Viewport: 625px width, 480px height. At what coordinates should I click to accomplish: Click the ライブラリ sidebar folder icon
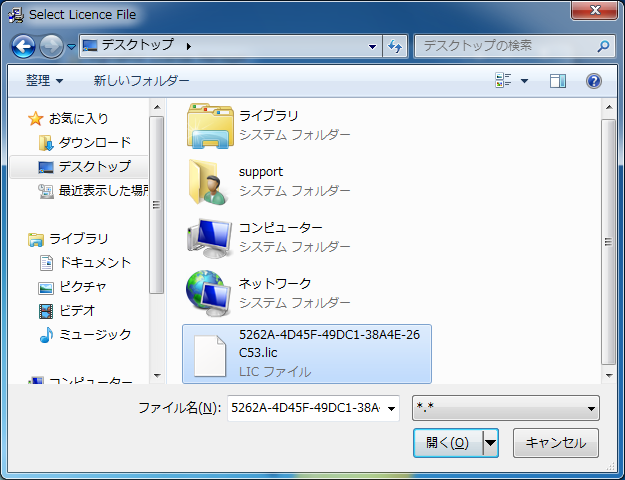(35, 239)
